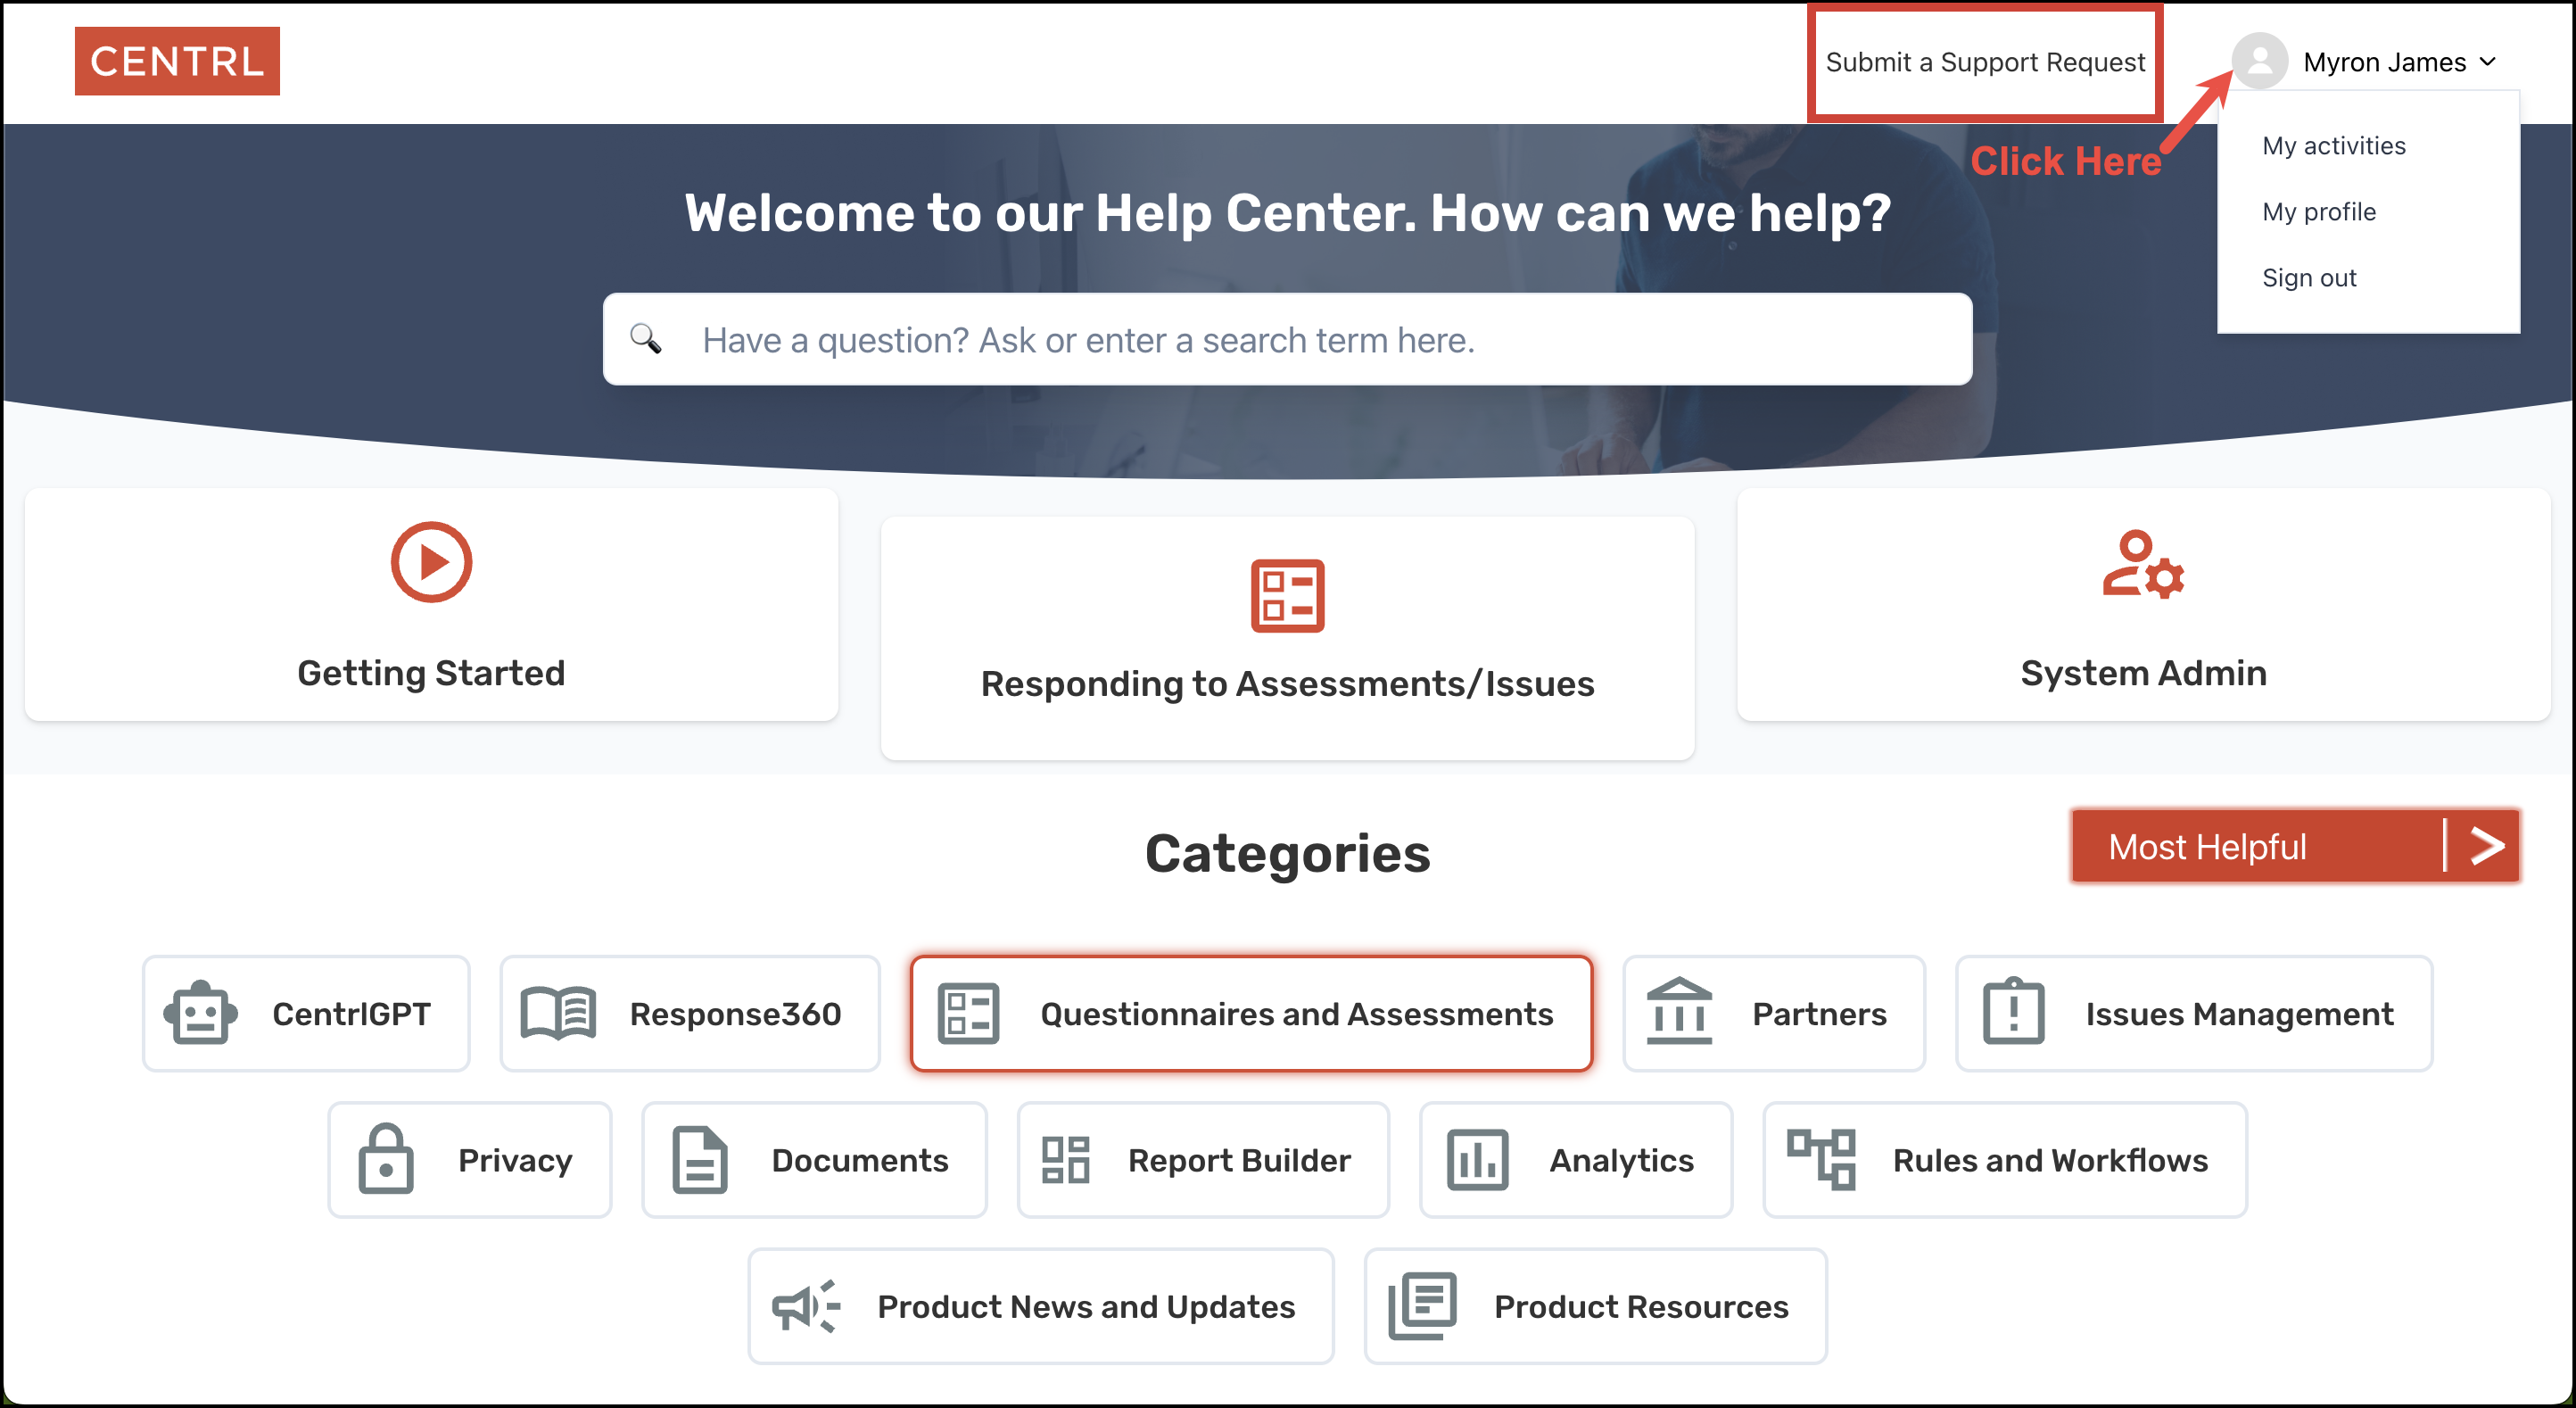Click the Response360 open book icon

(558, 1013)
